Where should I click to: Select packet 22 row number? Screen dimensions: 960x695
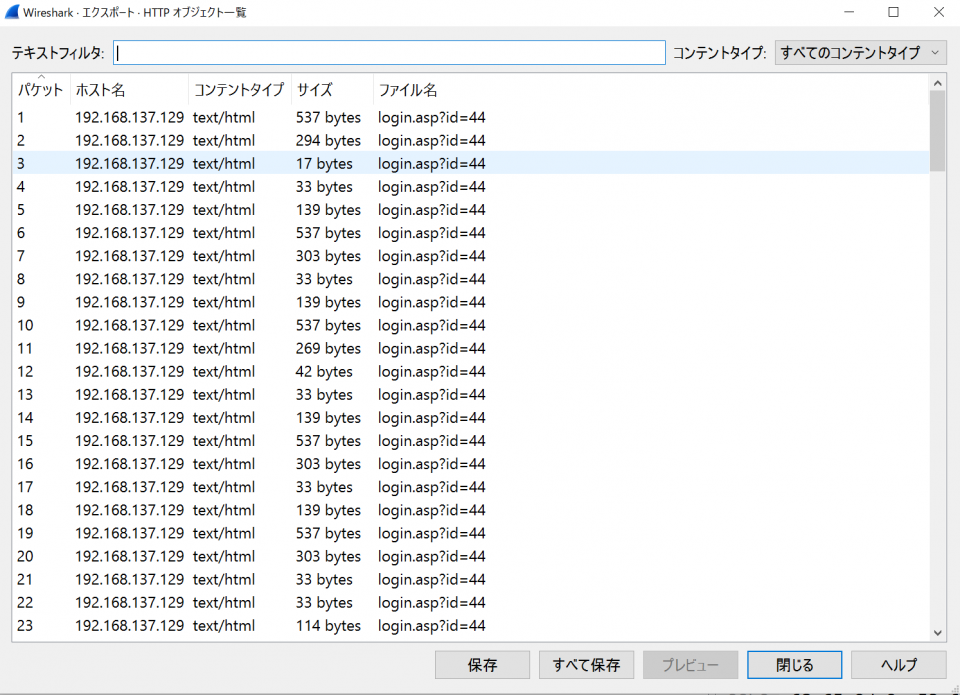(x=25, y=603)
